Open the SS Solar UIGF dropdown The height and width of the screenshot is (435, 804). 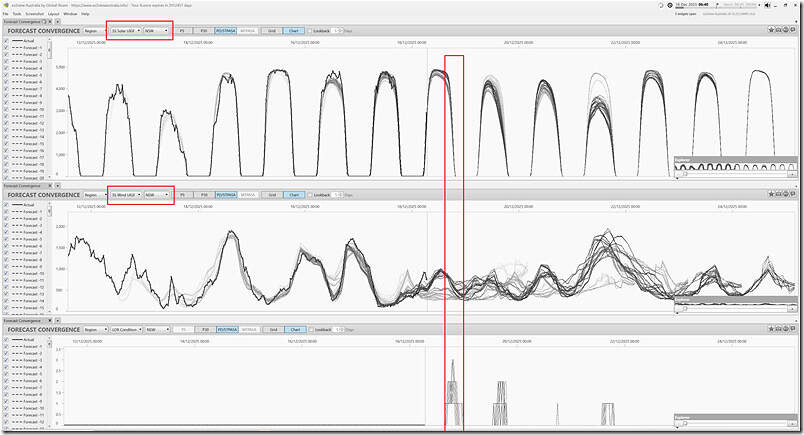click(125, 31)
